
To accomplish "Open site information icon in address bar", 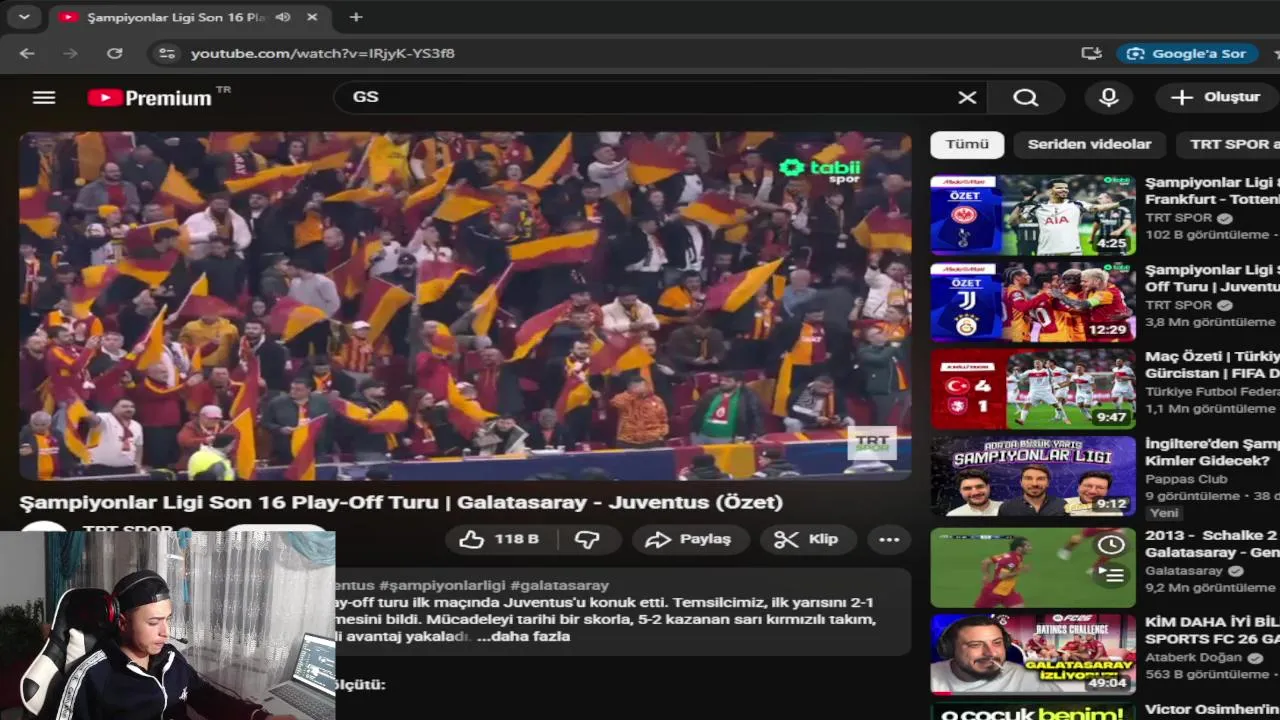I will (x=167, y=53).
